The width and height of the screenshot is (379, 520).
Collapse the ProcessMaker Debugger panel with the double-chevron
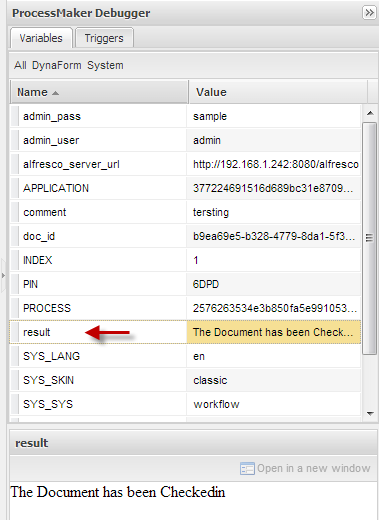point(369,13)
